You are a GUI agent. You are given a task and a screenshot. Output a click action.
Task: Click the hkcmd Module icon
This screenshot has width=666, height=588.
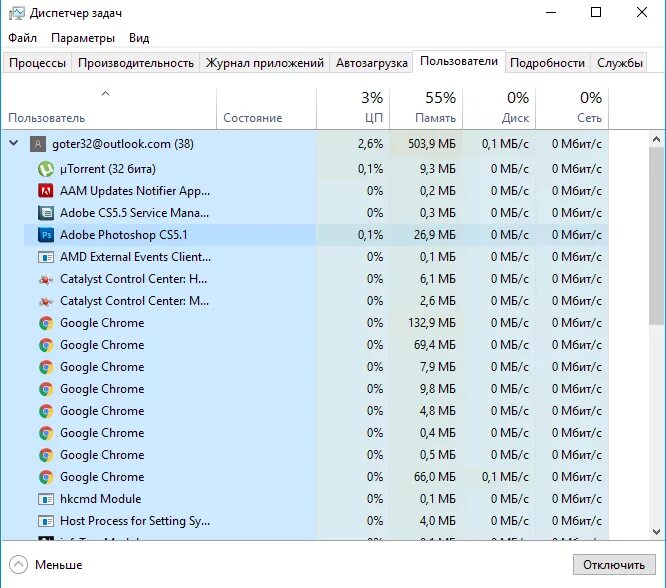[x=46, y=499]
